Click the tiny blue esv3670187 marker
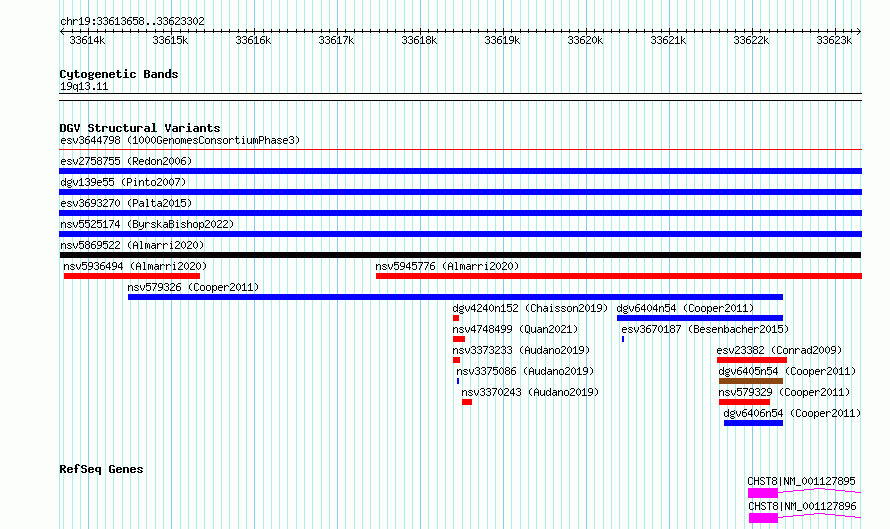The image size is (890, 529). click(623, 339)
